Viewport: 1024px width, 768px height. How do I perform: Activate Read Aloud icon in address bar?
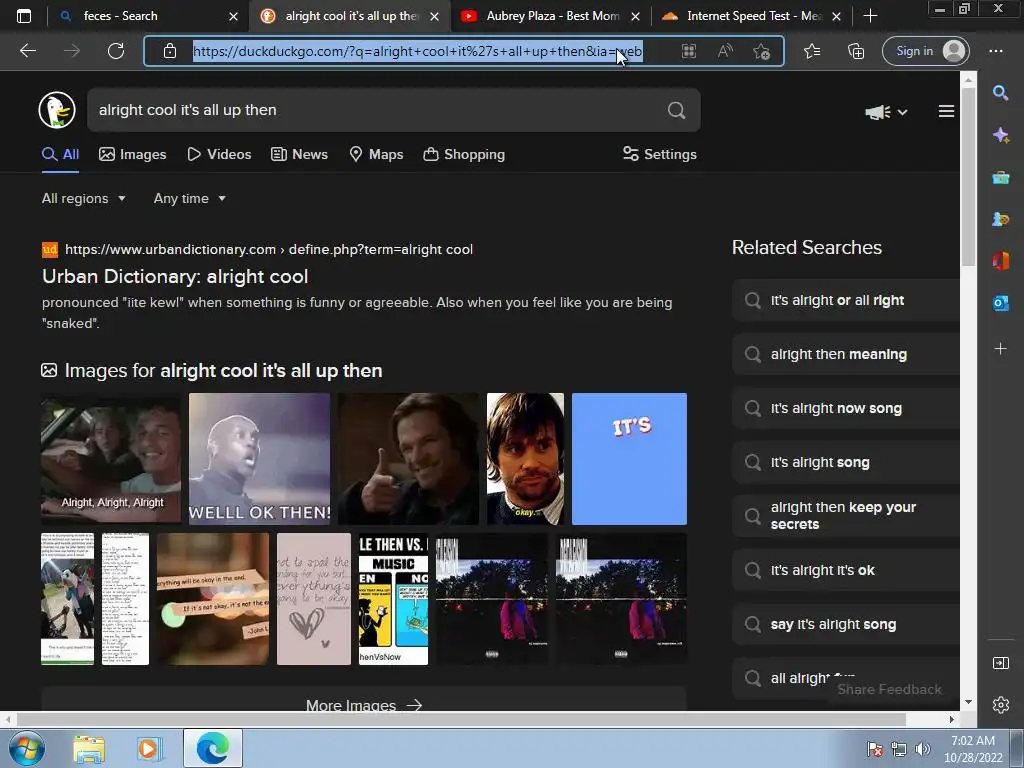[x=725, y=51]
